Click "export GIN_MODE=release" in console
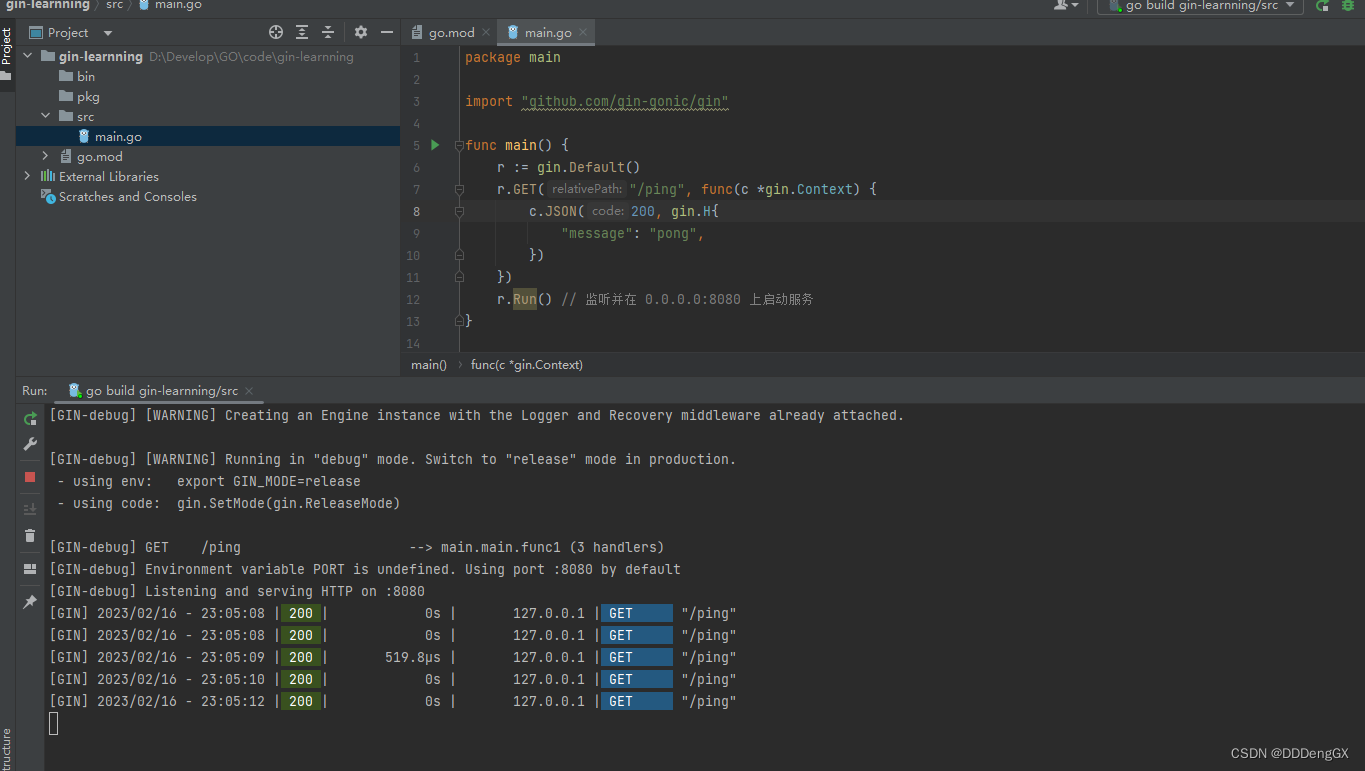 [269, 481]
